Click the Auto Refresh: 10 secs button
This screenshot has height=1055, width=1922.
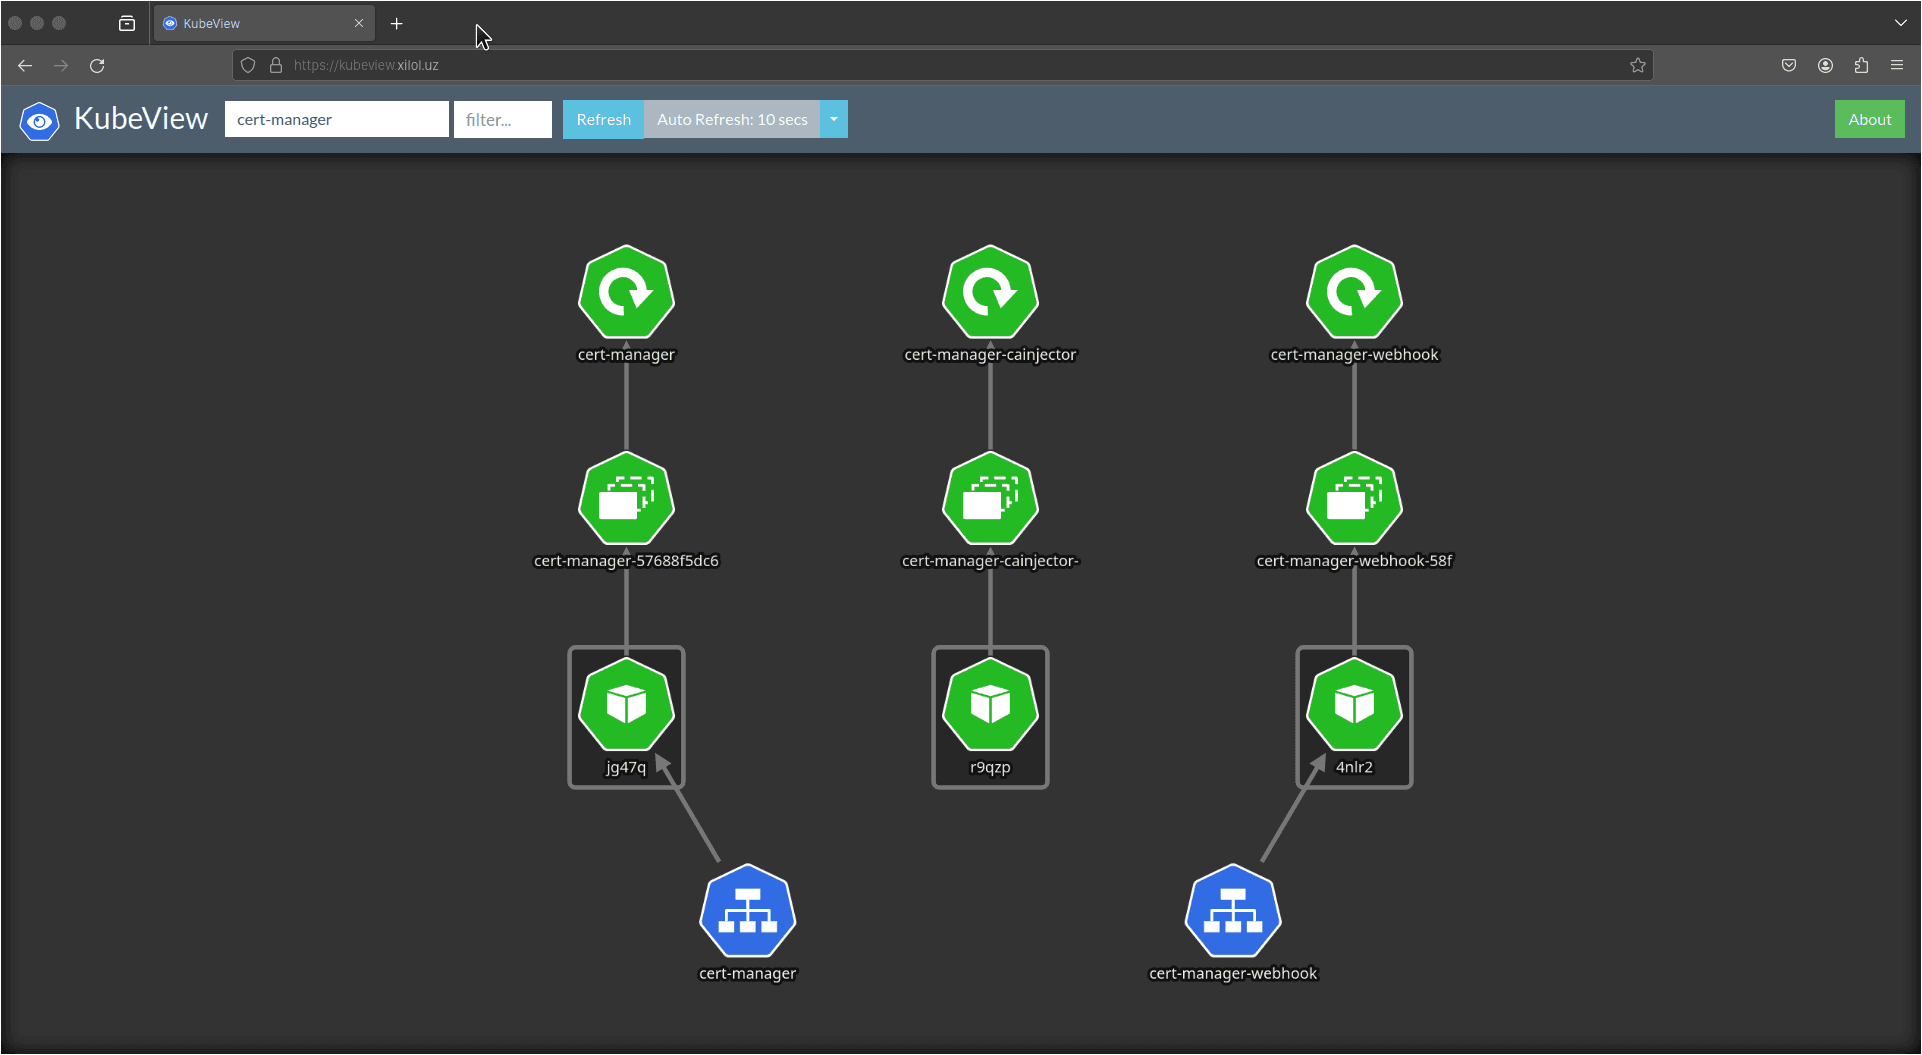[732, 119]
